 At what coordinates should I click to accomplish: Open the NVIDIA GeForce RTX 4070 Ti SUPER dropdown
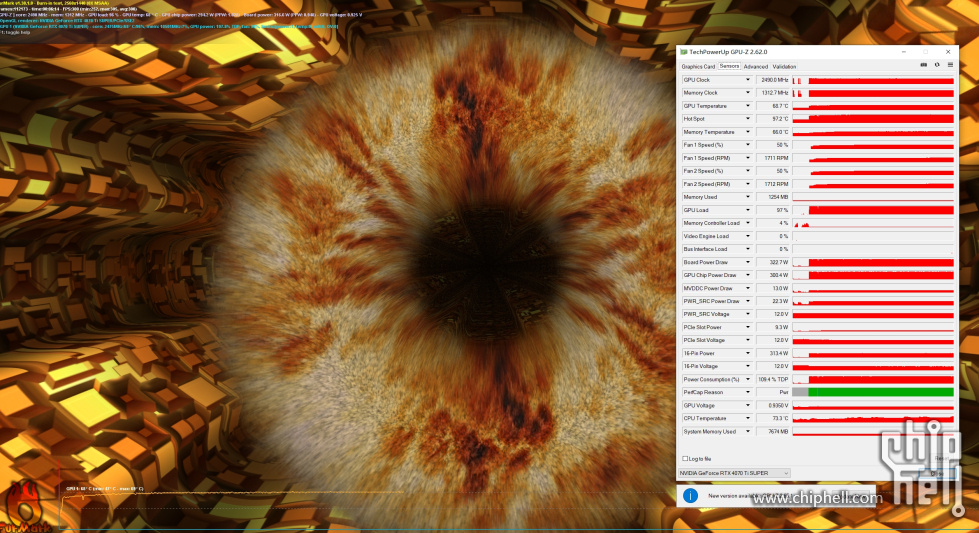(734, 473)
